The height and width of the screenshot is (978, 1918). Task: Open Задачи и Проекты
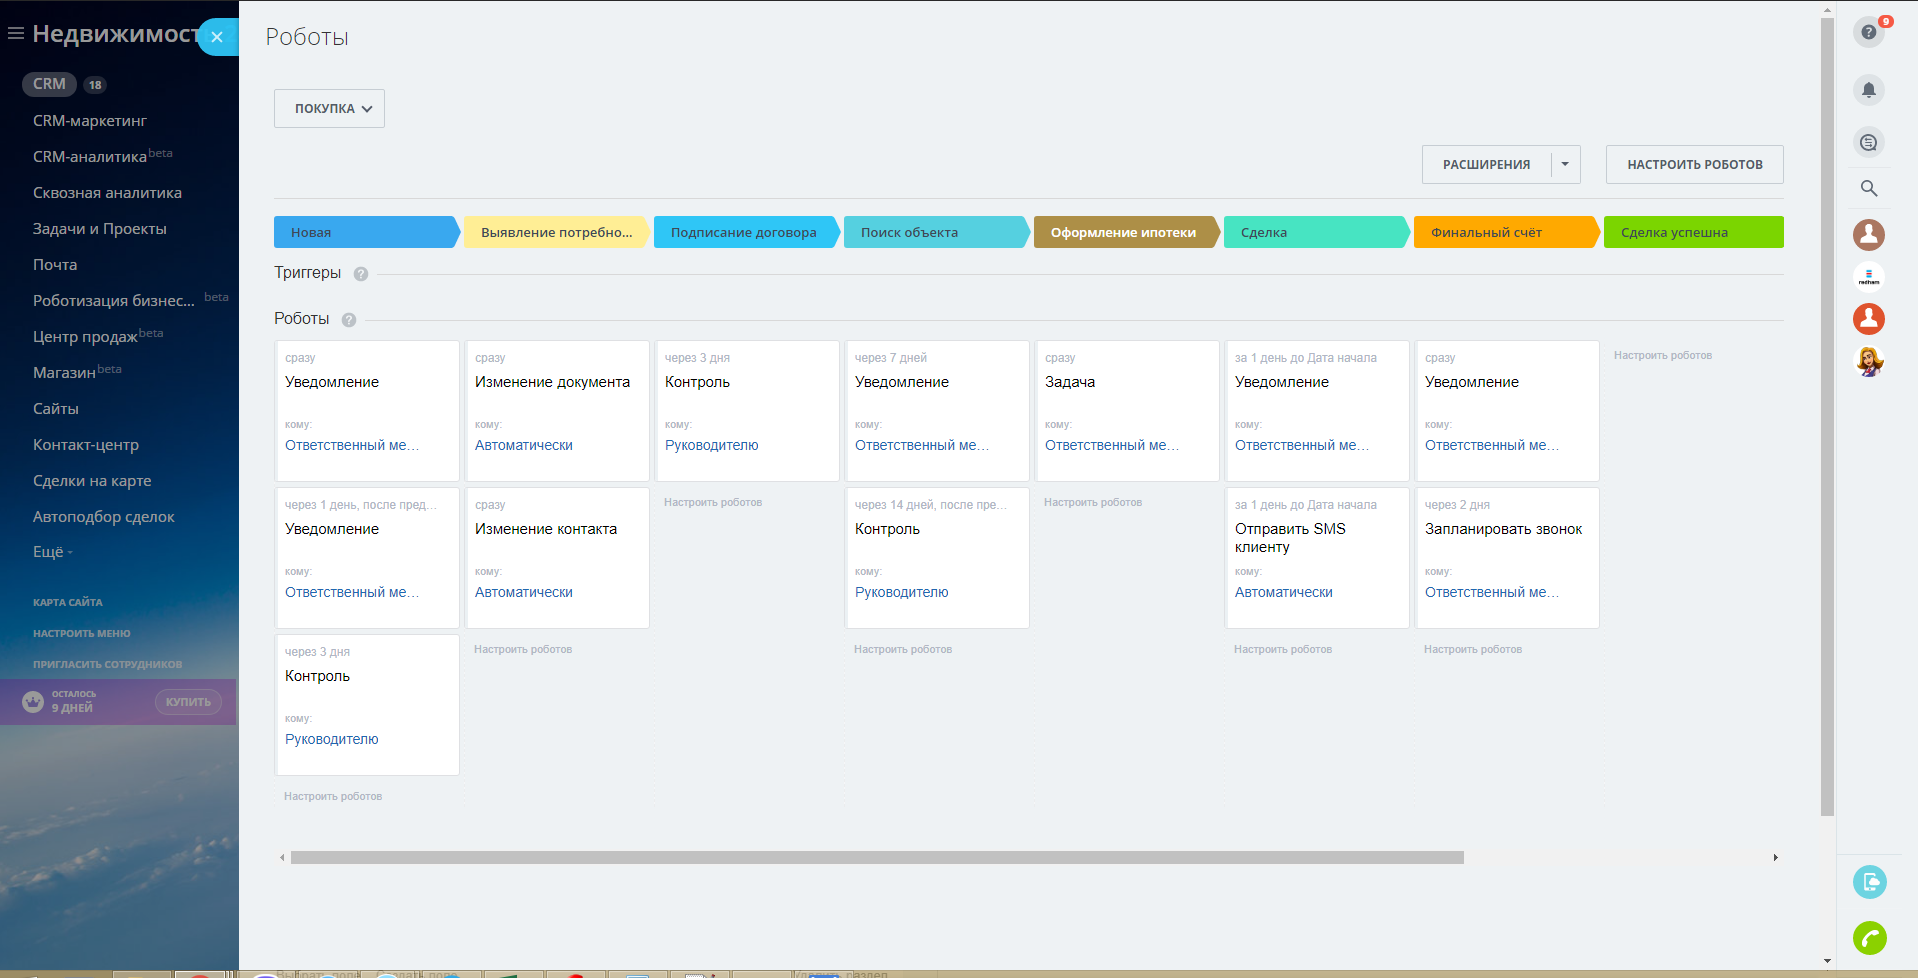pos(100,229)
